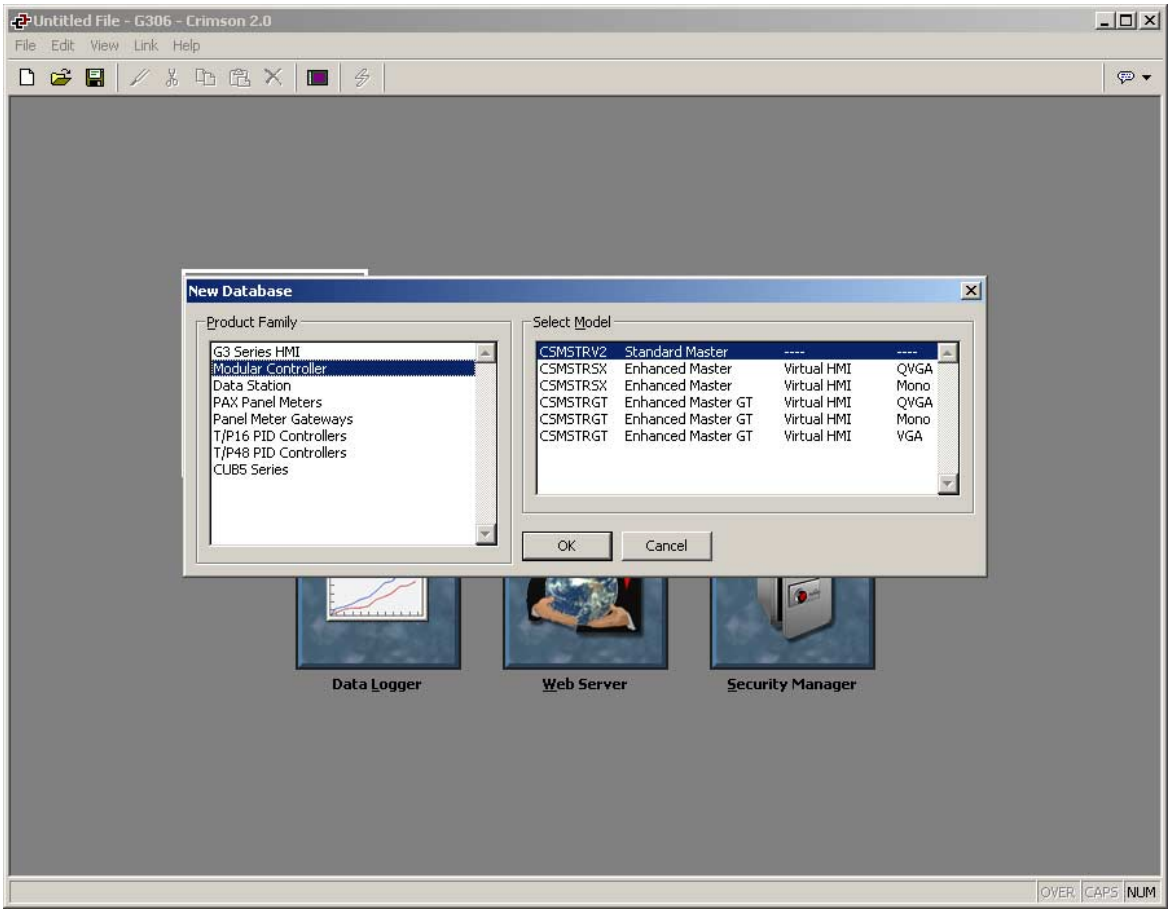Click Select Model list scroll up arrow
This screenshot has width=1170, height=912.
click(x=948, y=352)
